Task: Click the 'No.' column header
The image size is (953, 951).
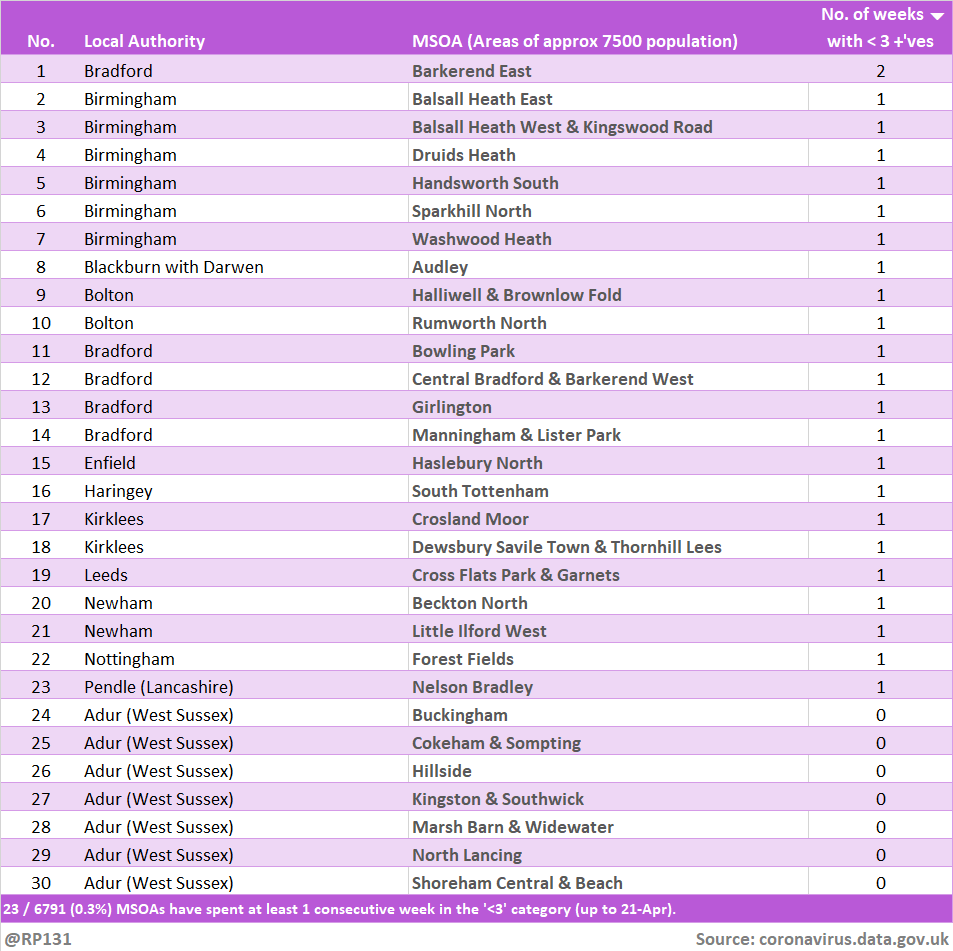Action: coord(41,41)
